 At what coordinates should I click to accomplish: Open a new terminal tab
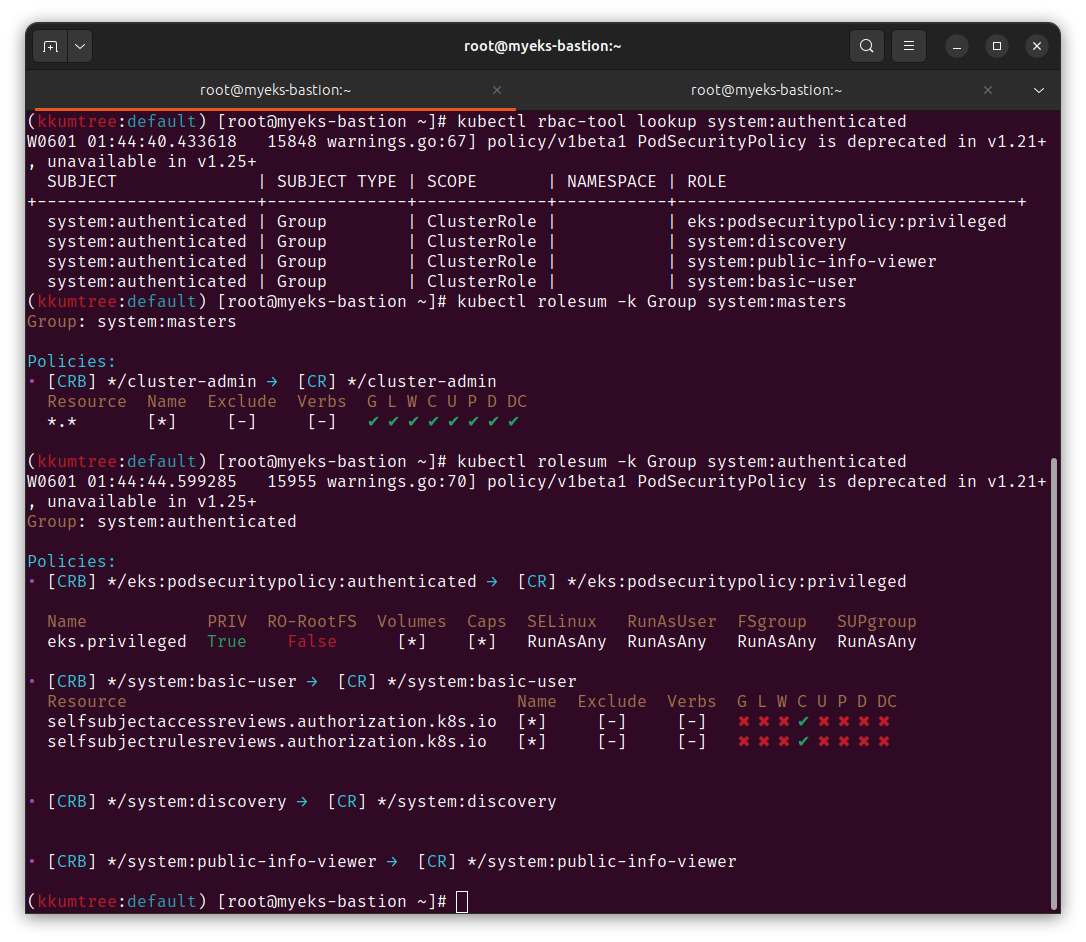(51, 46)
